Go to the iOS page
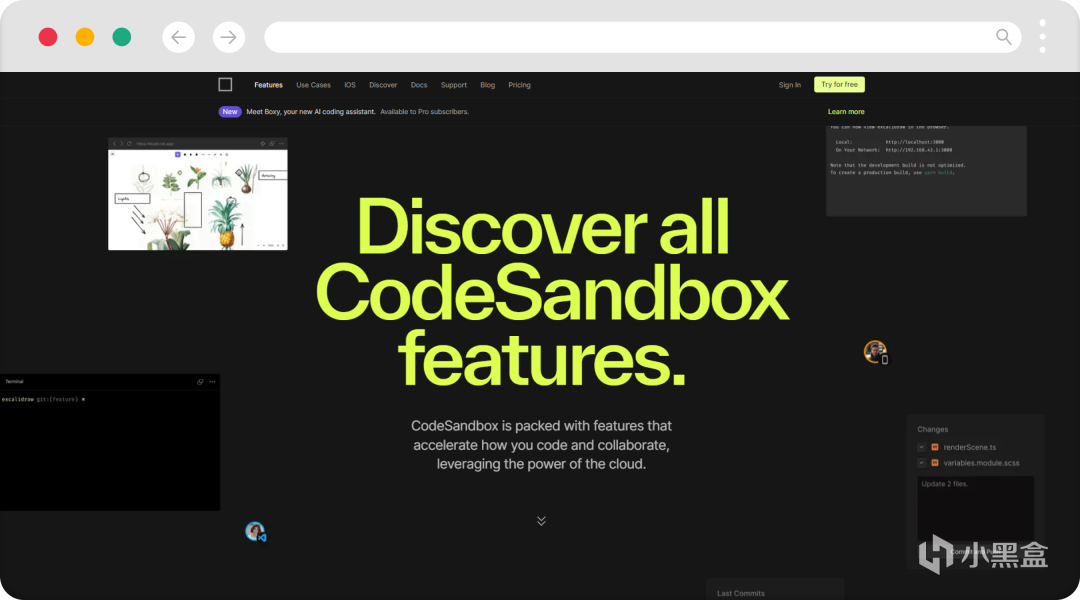Screen dimensions: 1080x600 (350, 85)
